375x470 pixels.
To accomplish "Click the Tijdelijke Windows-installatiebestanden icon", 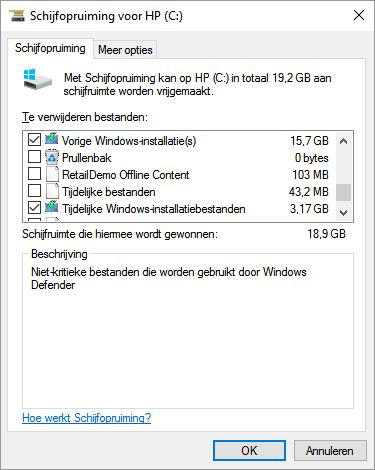I will pyautogui.click(x=52, y=208).
